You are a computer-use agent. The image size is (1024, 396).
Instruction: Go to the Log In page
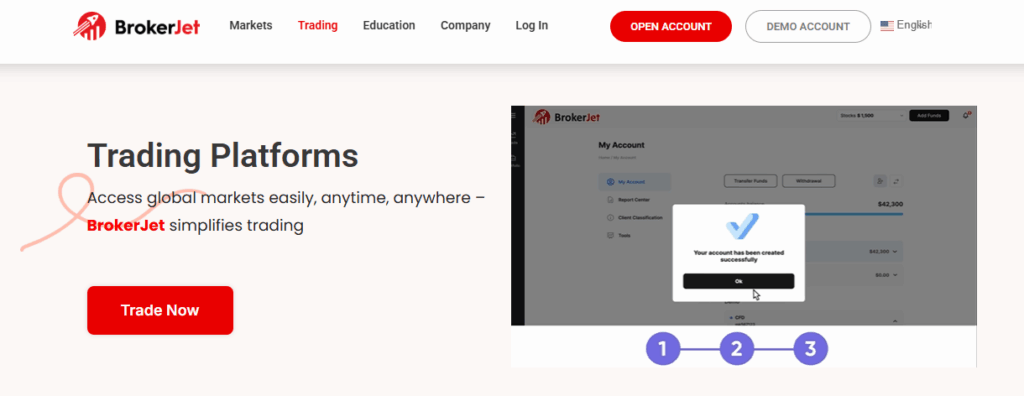point(532,25)
